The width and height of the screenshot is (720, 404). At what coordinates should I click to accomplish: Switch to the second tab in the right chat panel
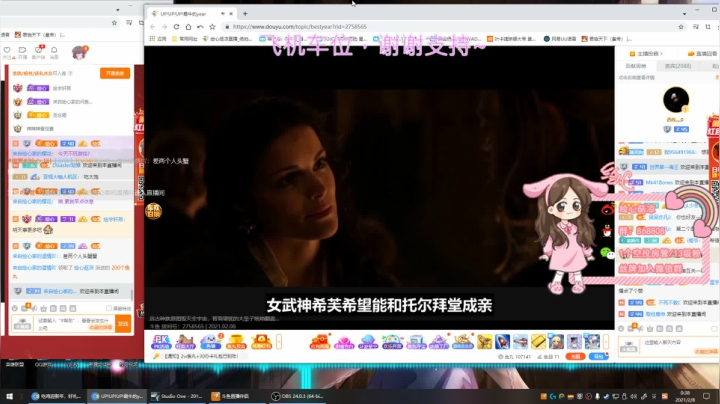click(678, 66)
